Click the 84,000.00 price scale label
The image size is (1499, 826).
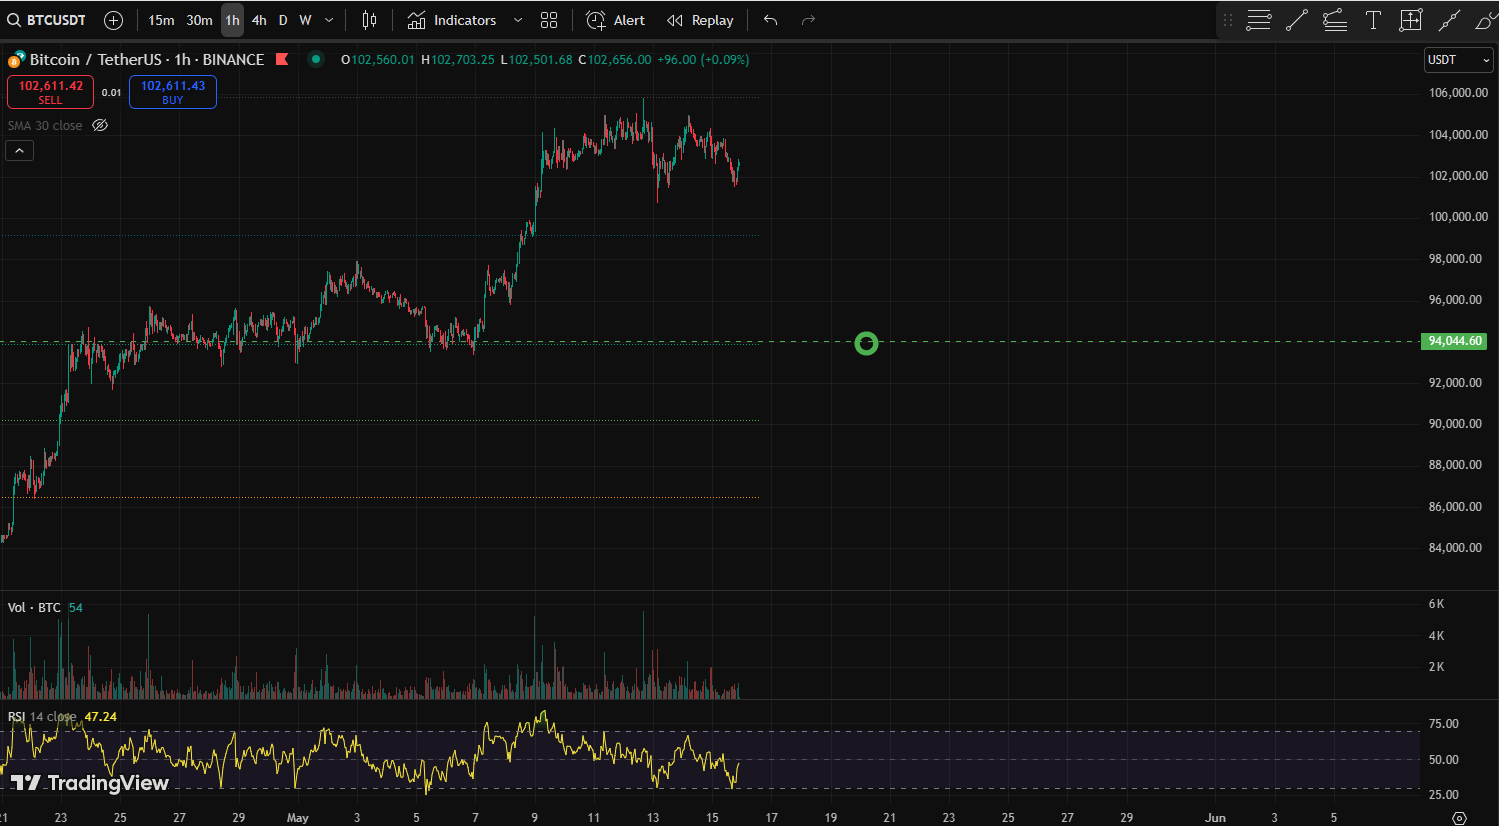click(x=1455, y=548)
